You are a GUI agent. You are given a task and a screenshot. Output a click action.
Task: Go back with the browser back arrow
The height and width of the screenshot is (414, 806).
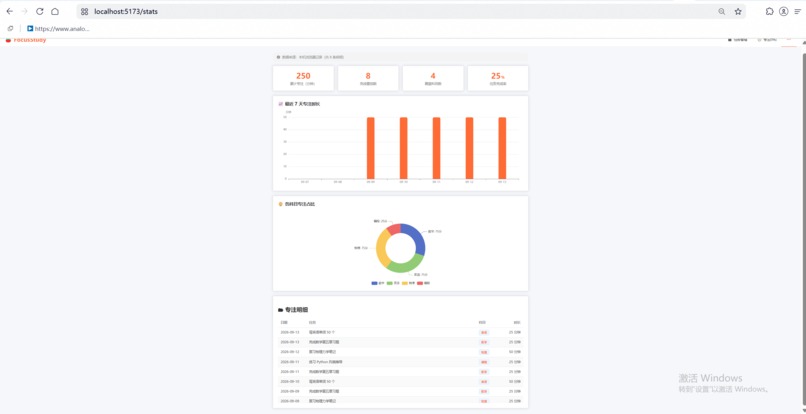tap(9, 11)
